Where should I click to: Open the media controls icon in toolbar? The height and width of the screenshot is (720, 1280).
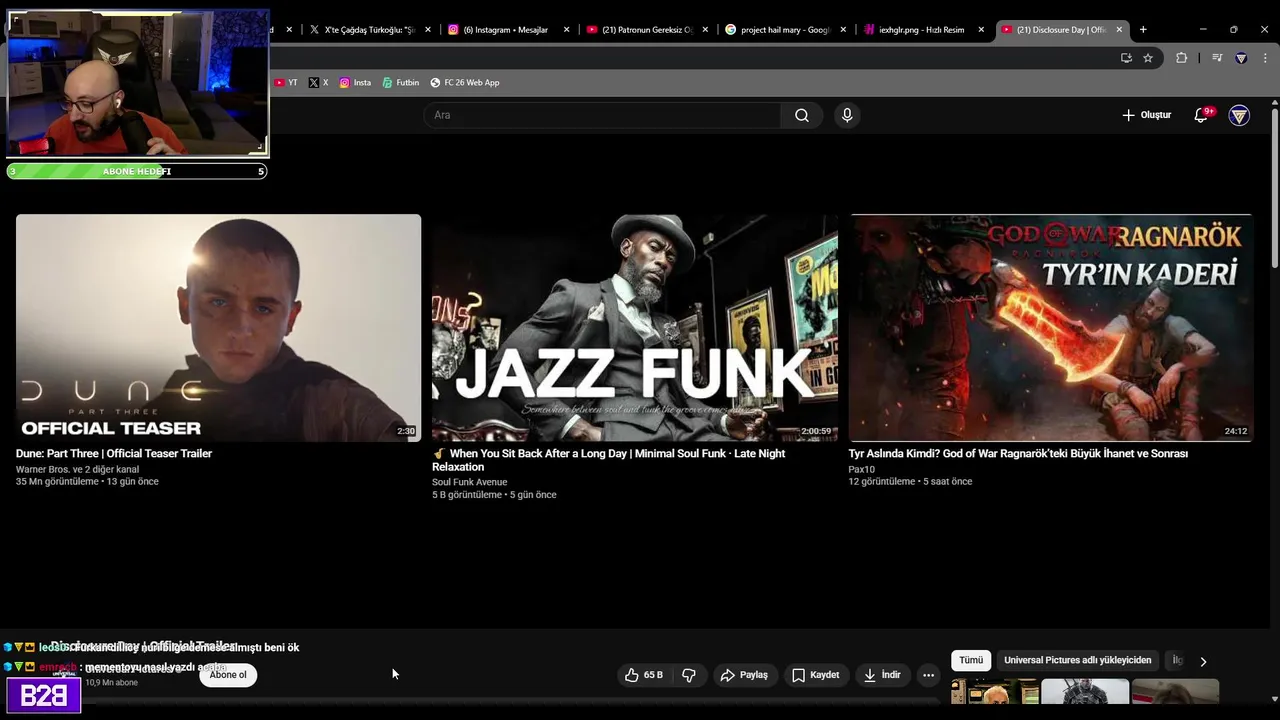(x=1217, y=58)
